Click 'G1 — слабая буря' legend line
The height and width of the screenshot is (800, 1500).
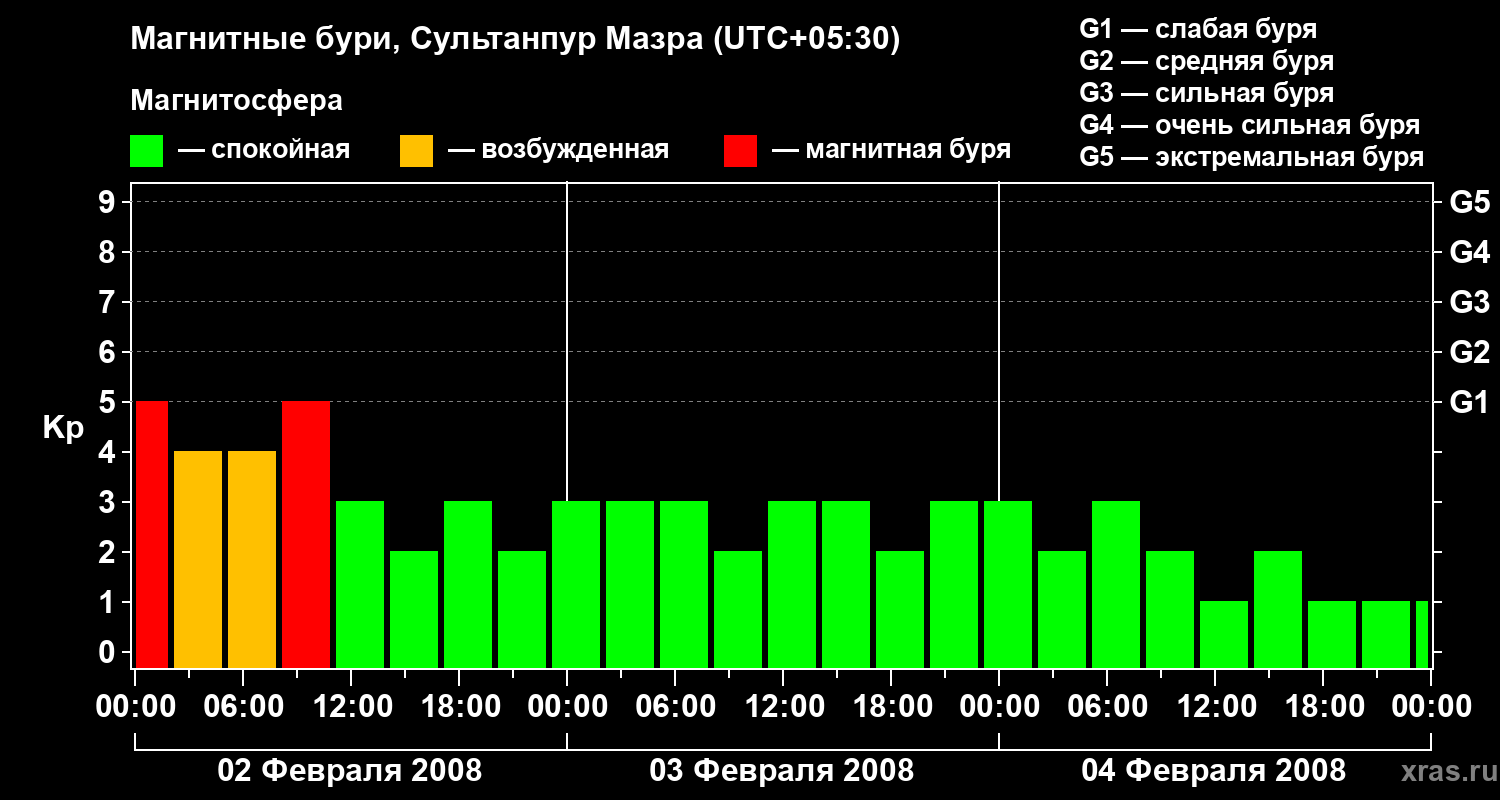point(1198,28)
